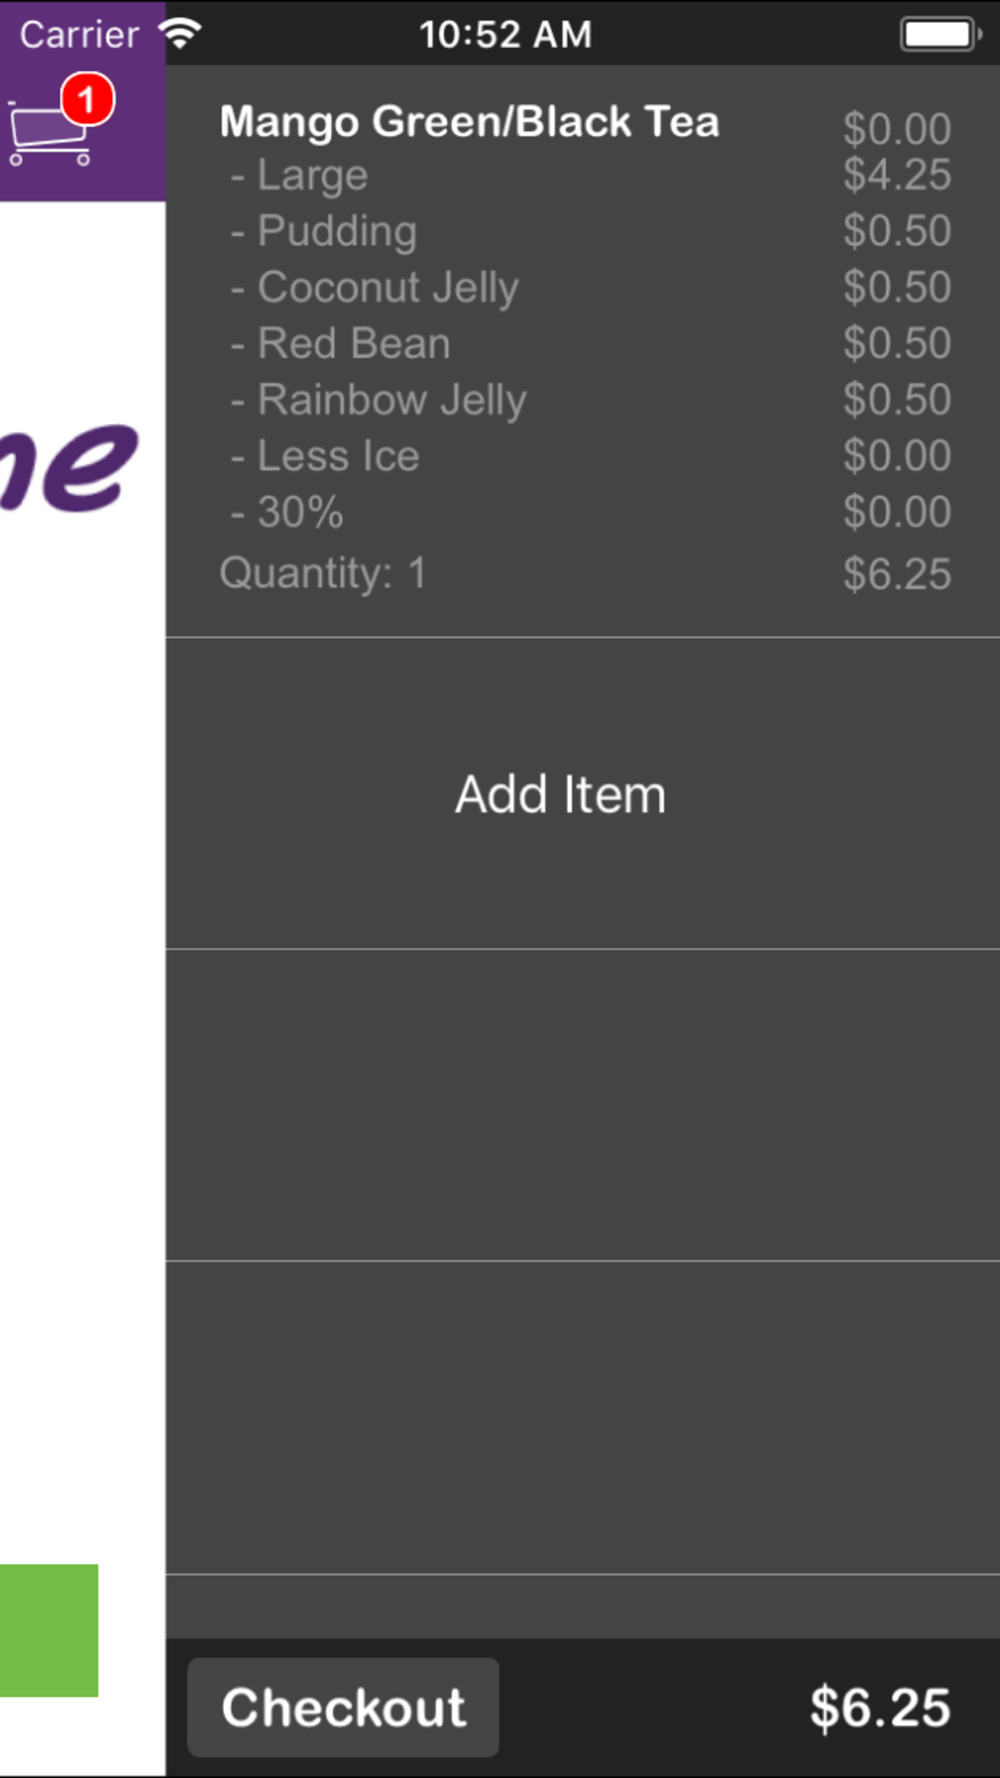Tap the $6.25 total in bottom bar
The image size is (1000, 1778).
pyautogui.click(x=880, y=1708)
